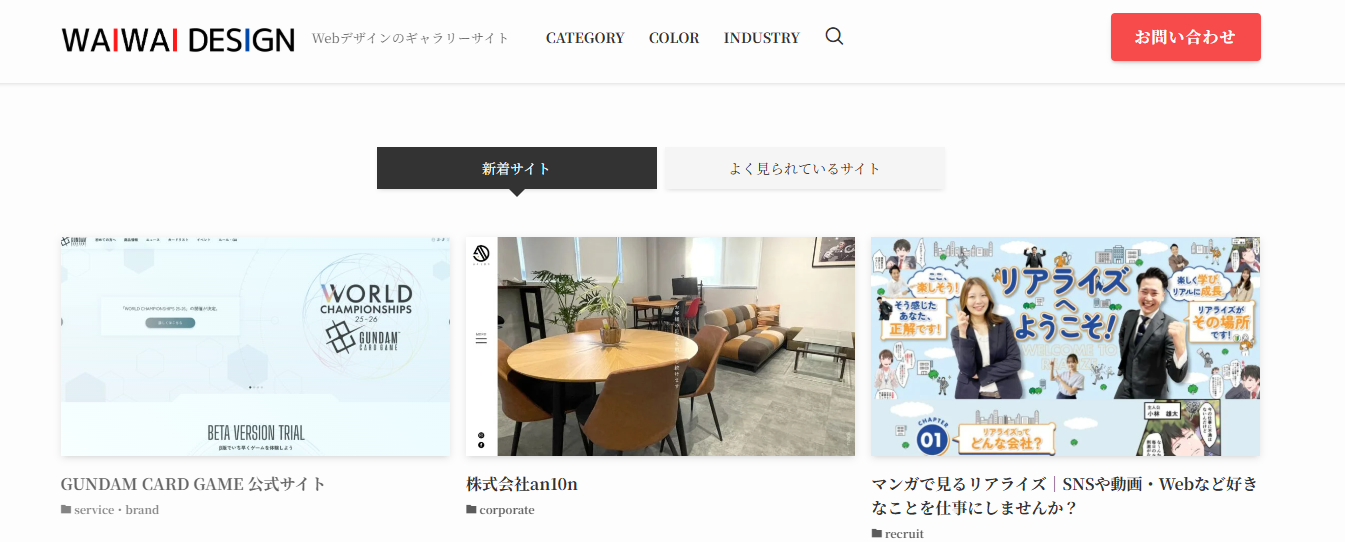Open the CATEGORY menu

coord(584,38)
